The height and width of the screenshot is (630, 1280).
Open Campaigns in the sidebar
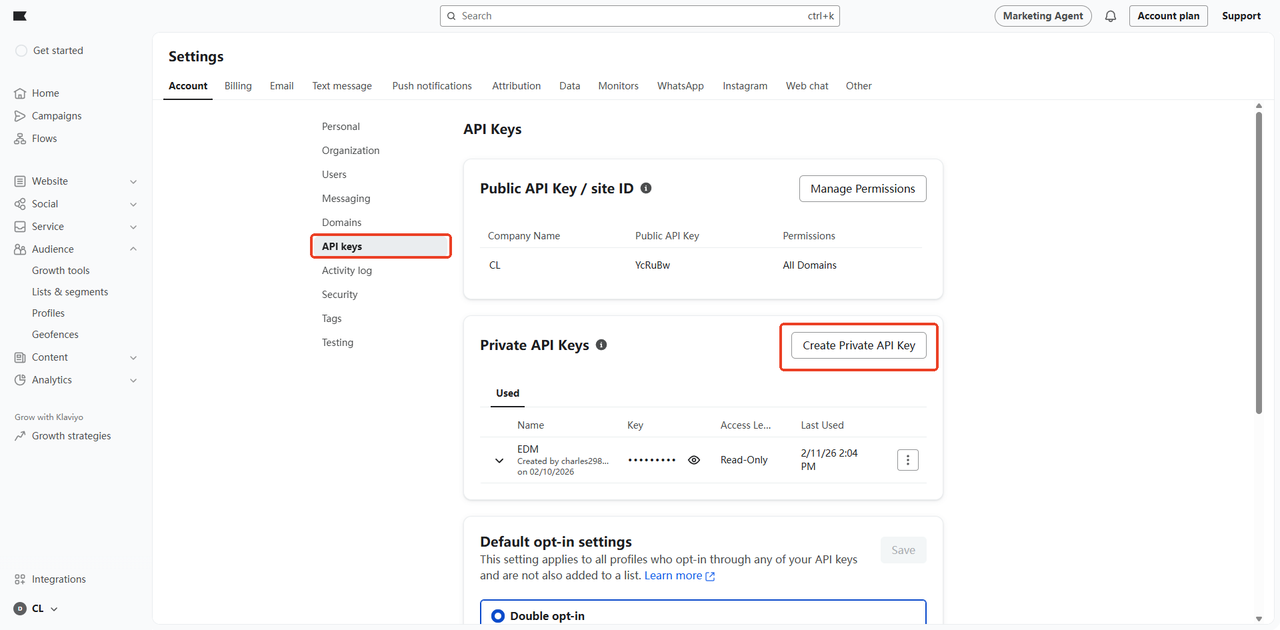click(56, 116)
